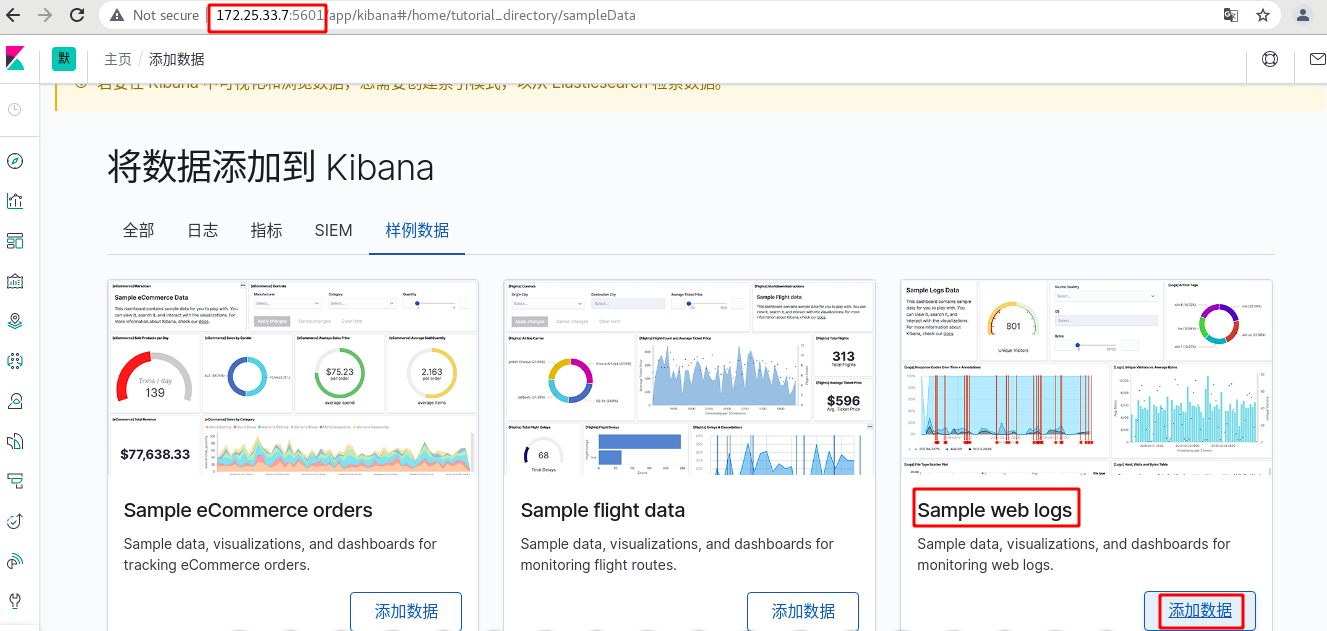Screen dimensions: 1327x631
Task: Open Sample flight data dashboard thumbnail
Action: click(690, 376)
